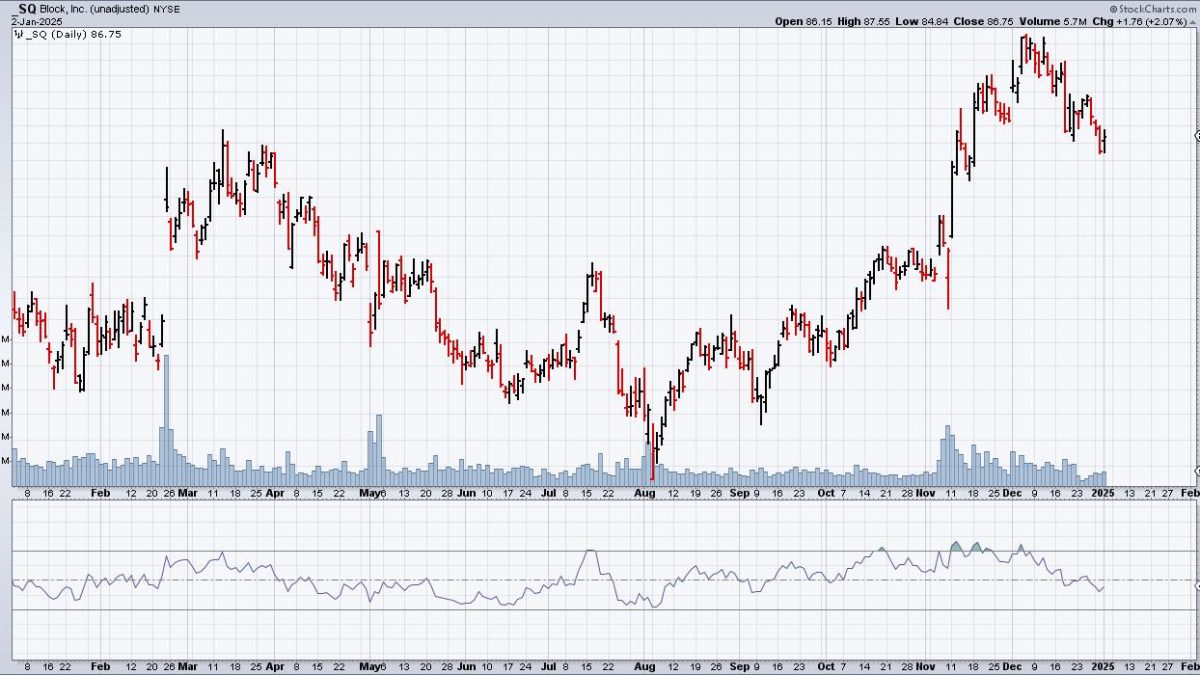Screen dimensions: 1200x675
Task: Click the High 87.55 value
Action: click(863, 20)
